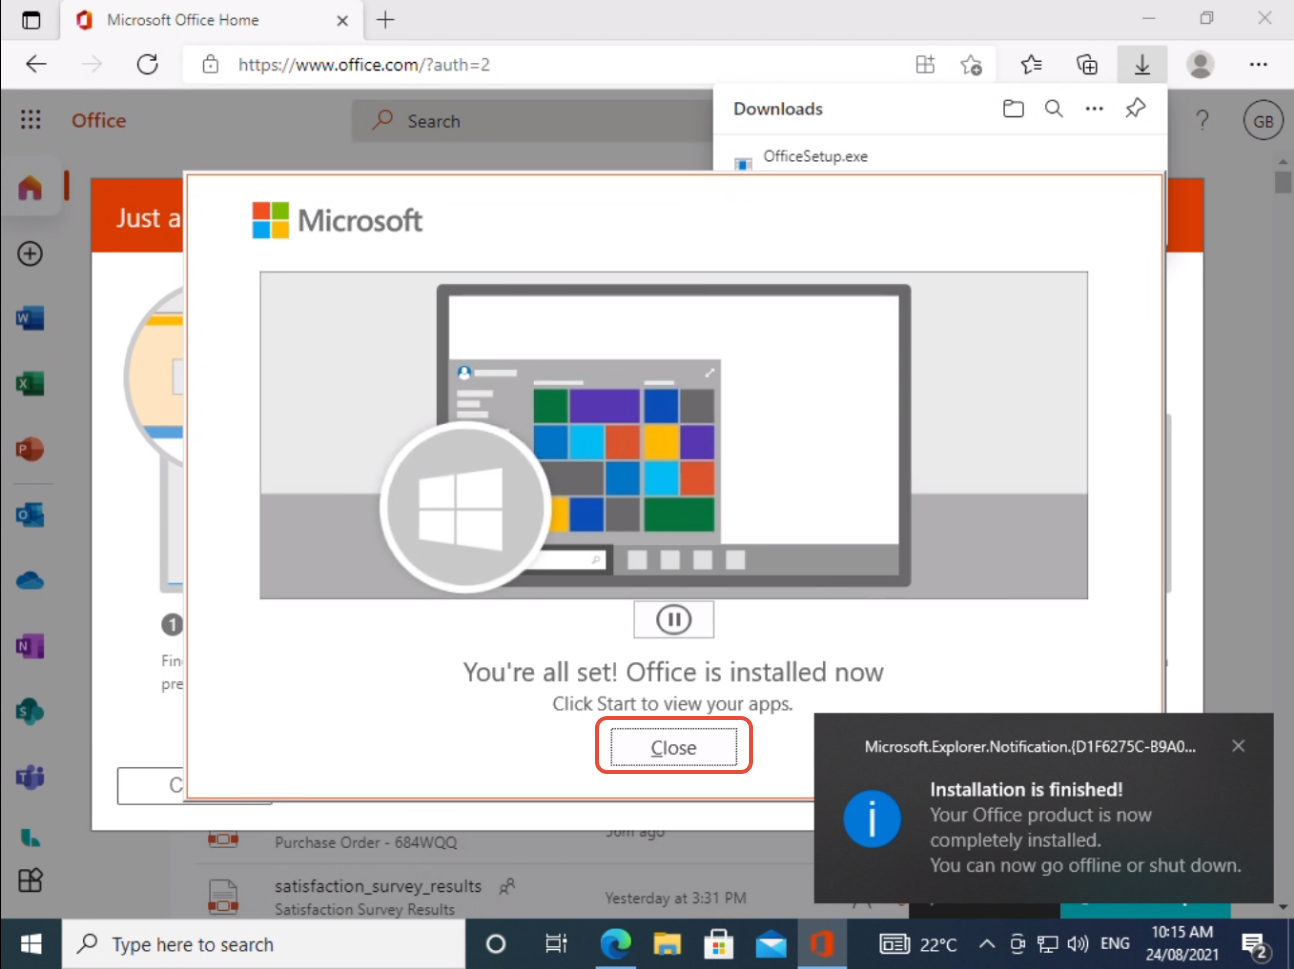Image resolution: width=1294 pixels, height=969 pixels.
Task: Open downloads folder icon in Downloads panel
Action: point(1013,108)
